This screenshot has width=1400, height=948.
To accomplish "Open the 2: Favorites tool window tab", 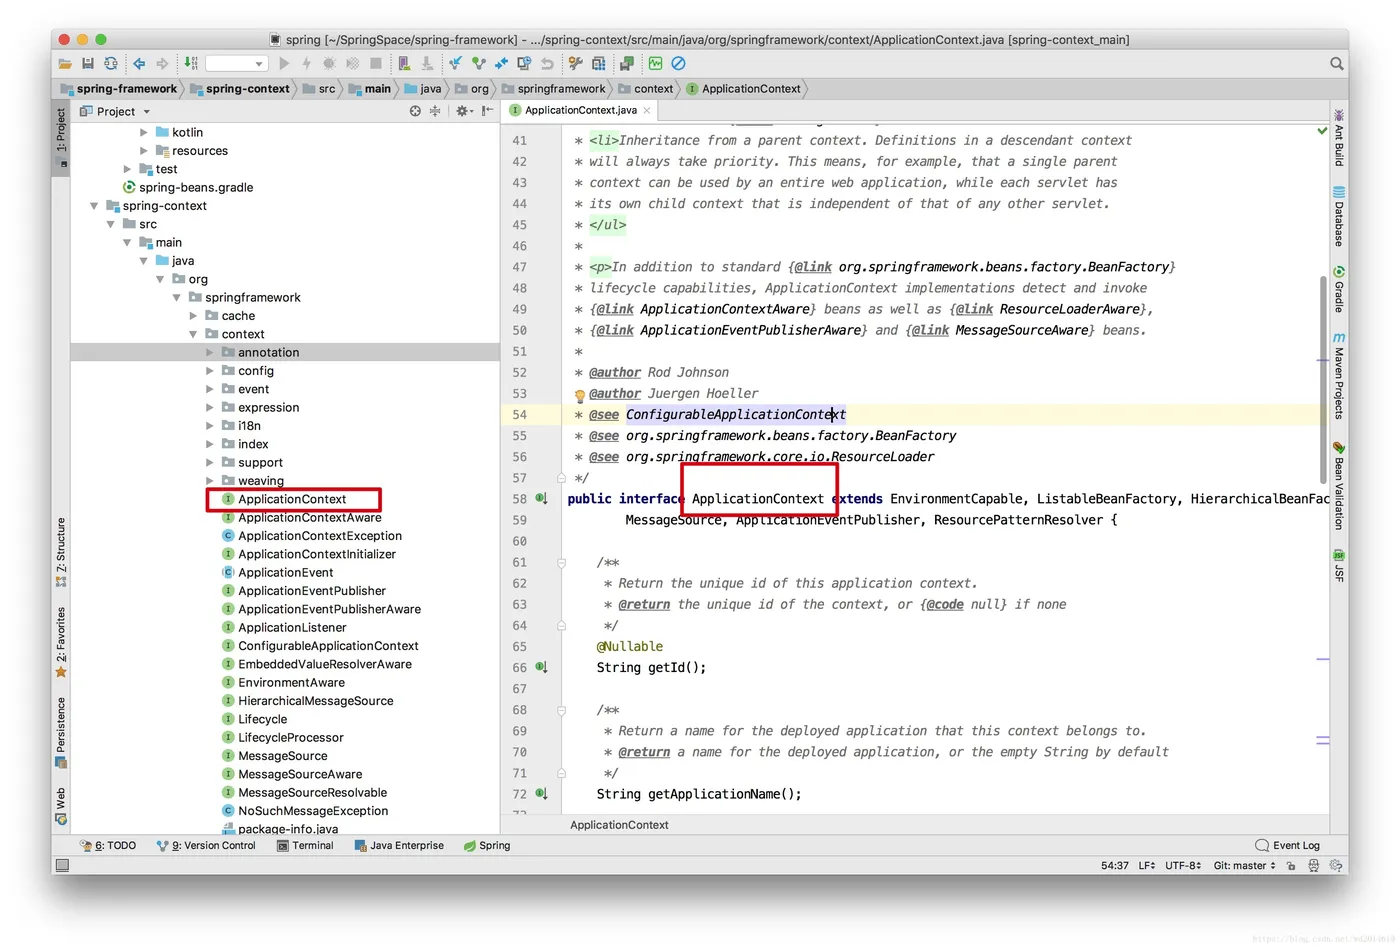I will pos(61,642).
